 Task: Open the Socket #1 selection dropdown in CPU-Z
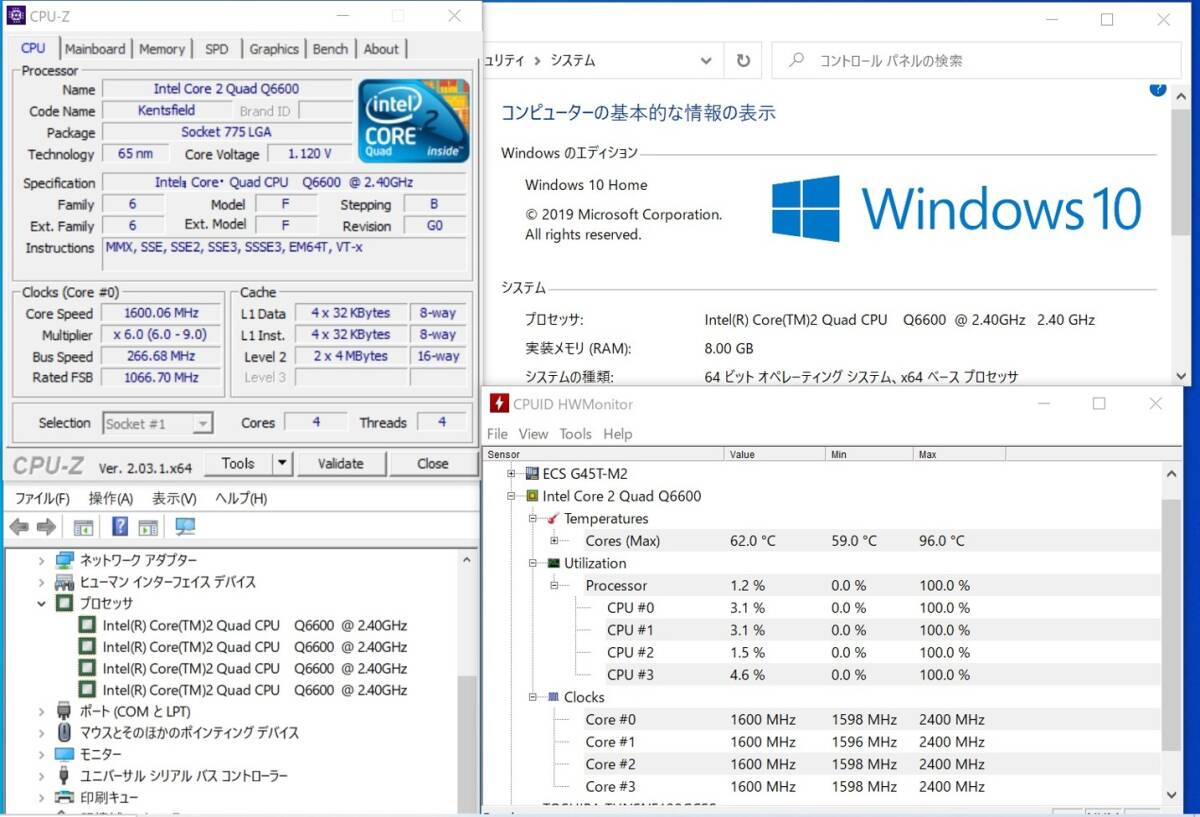pyautogui.click(x=203, y=424)
